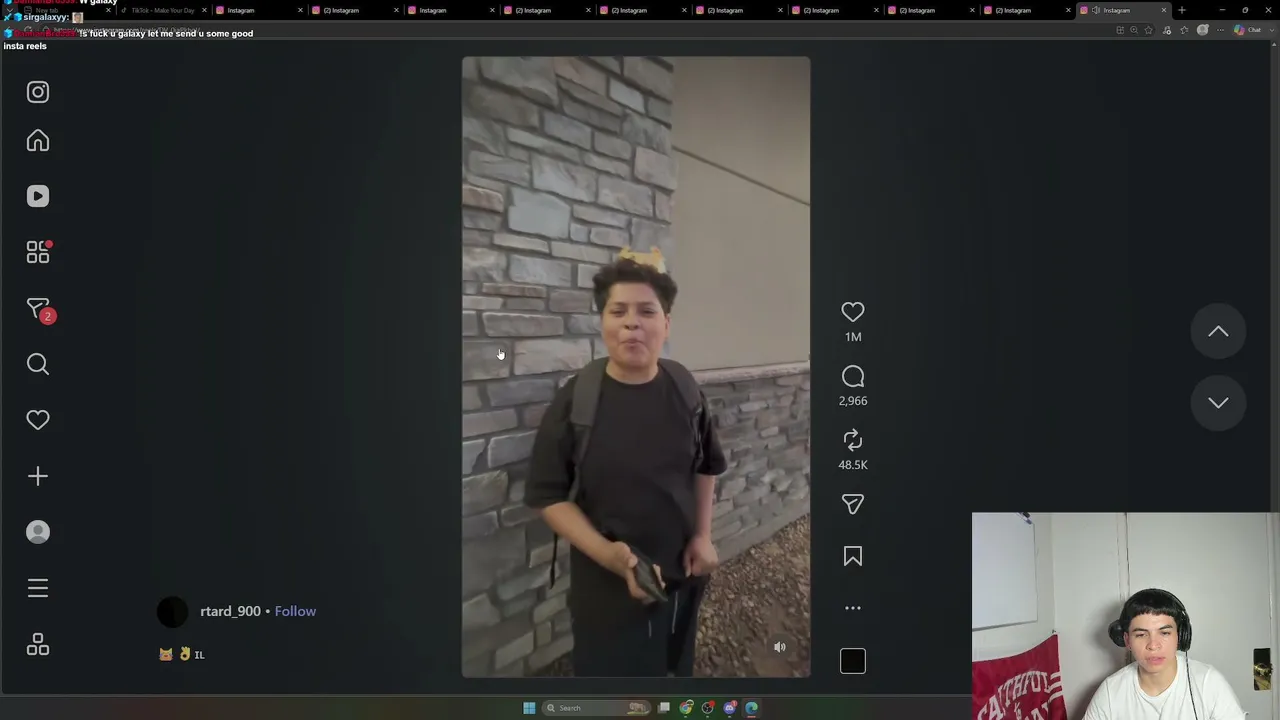Click the taskbar Search box
This screenshot has width=1280, height=720.
[597, 708]
